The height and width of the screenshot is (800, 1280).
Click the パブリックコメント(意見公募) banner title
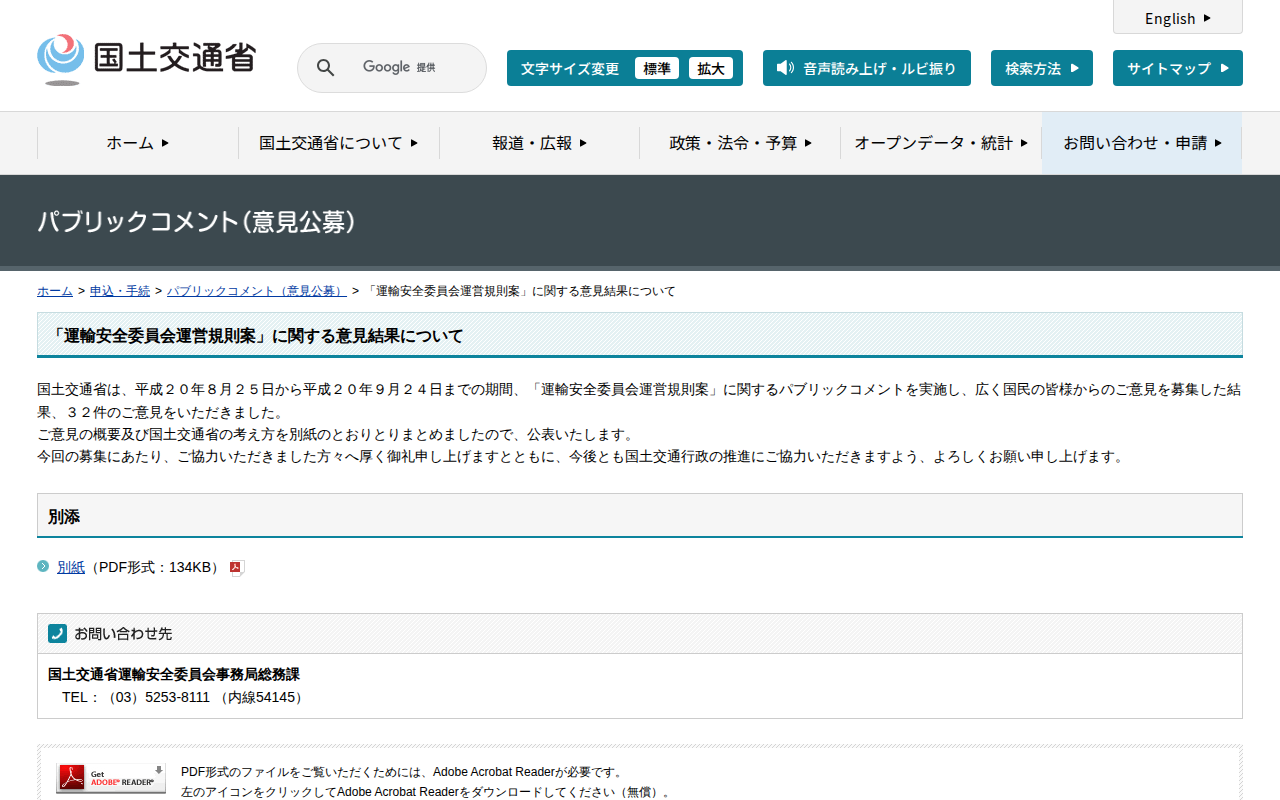[x=197, y=221]
